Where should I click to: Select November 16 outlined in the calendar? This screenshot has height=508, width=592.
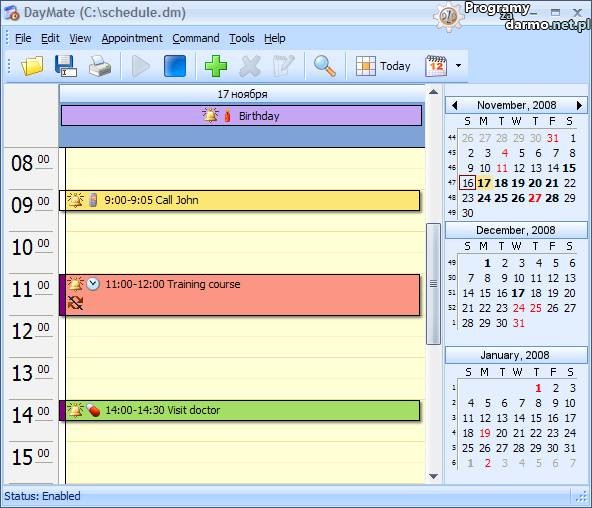[468, 183]
